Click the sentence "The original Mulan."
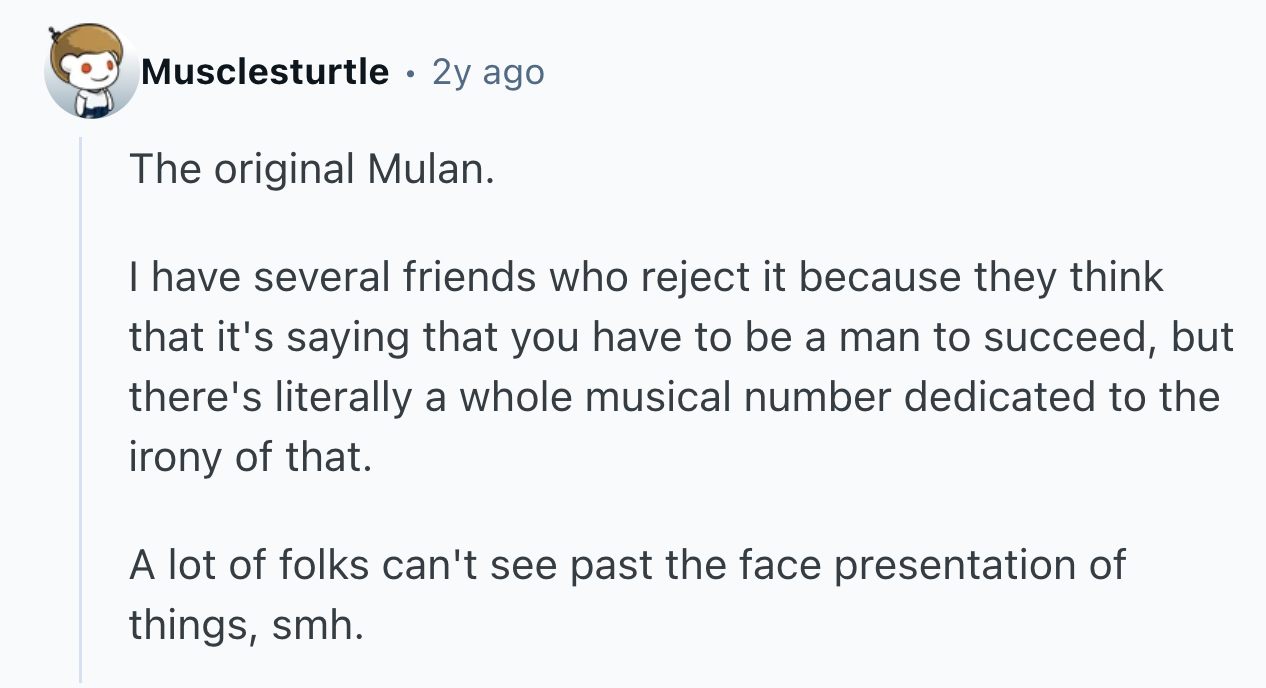Screen dimensions: 1266x688 (x=311, y=170)
